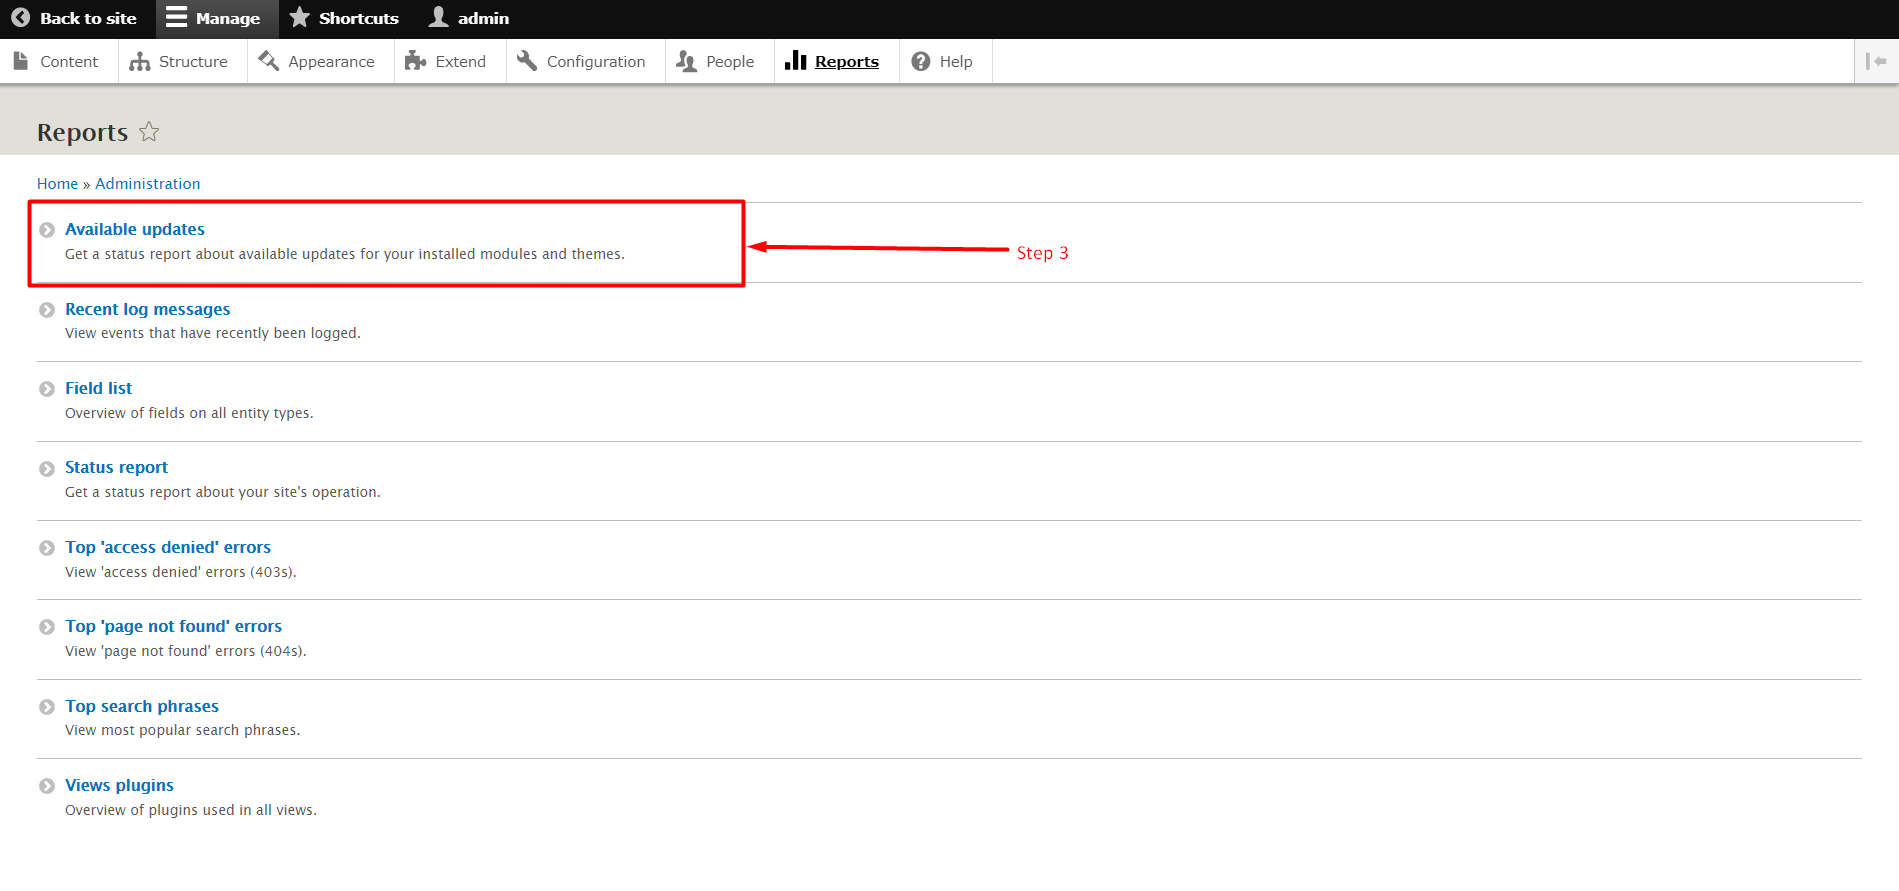Open Top 'page not found' errors report
1899x891 pixels.
coord(174,626)
